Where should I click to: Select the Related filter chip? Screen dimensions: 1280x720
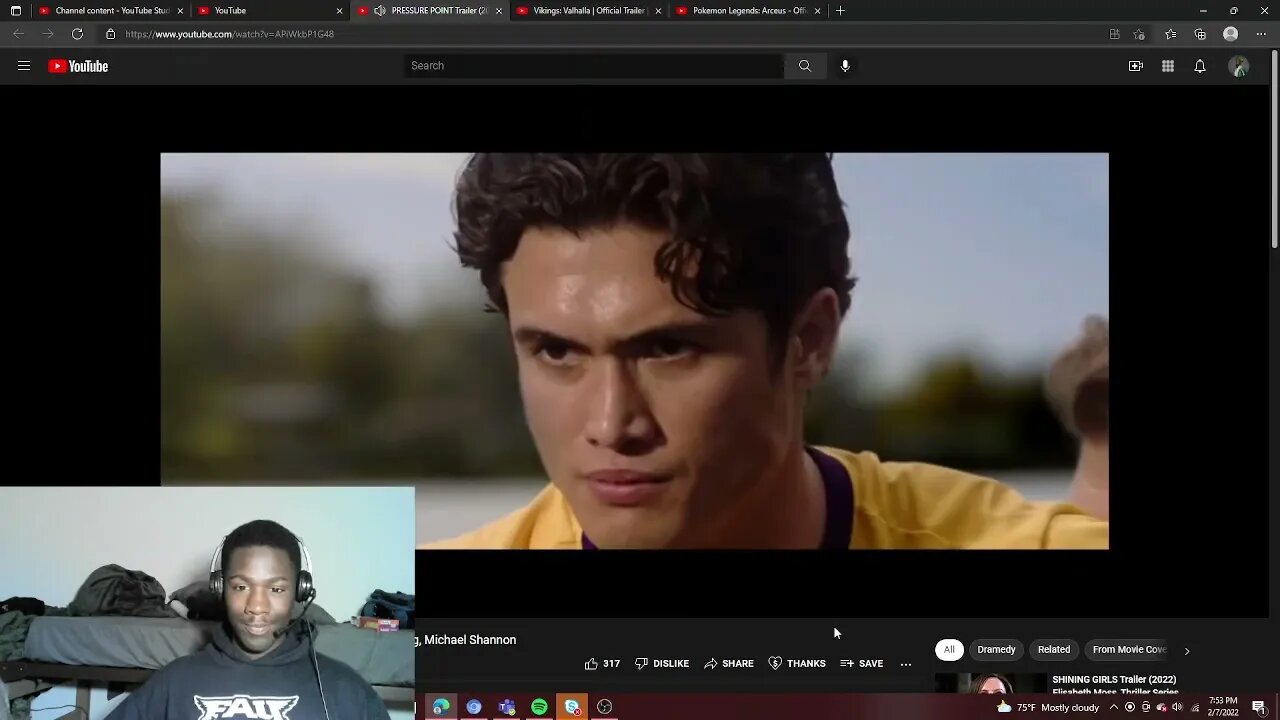tap(1054, 649)
